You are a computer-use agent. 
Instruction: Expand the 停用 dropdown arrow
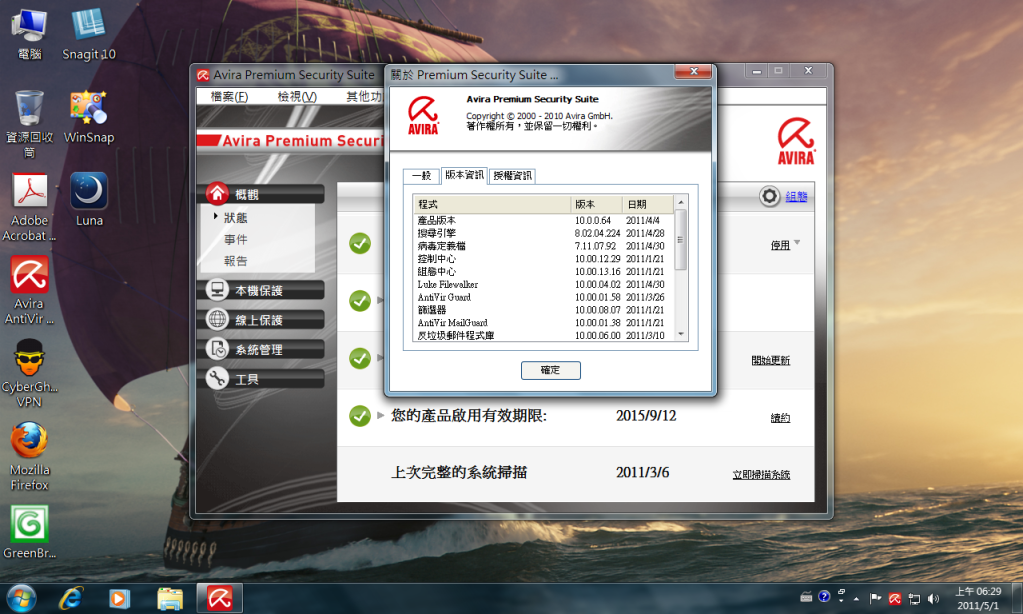coord(797,244)
